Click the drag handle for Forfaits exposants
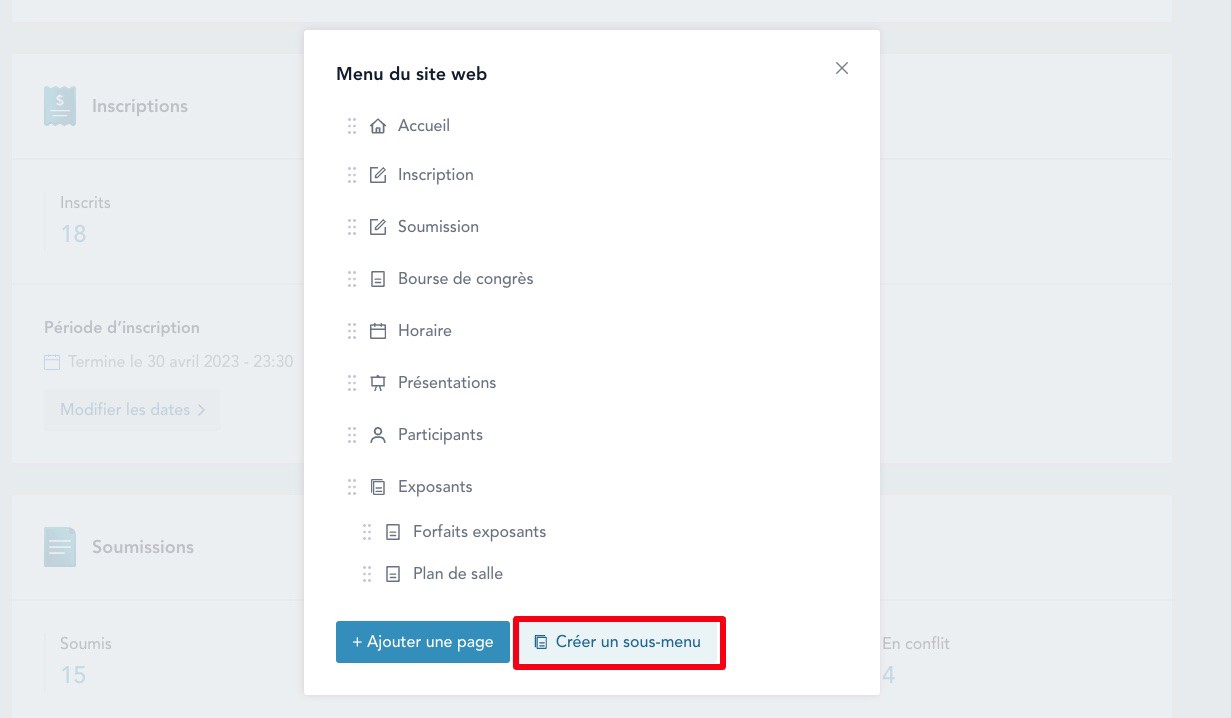The height and width of the screenshot is (718, 1231). pyautogui.click(x=367, y=532)
